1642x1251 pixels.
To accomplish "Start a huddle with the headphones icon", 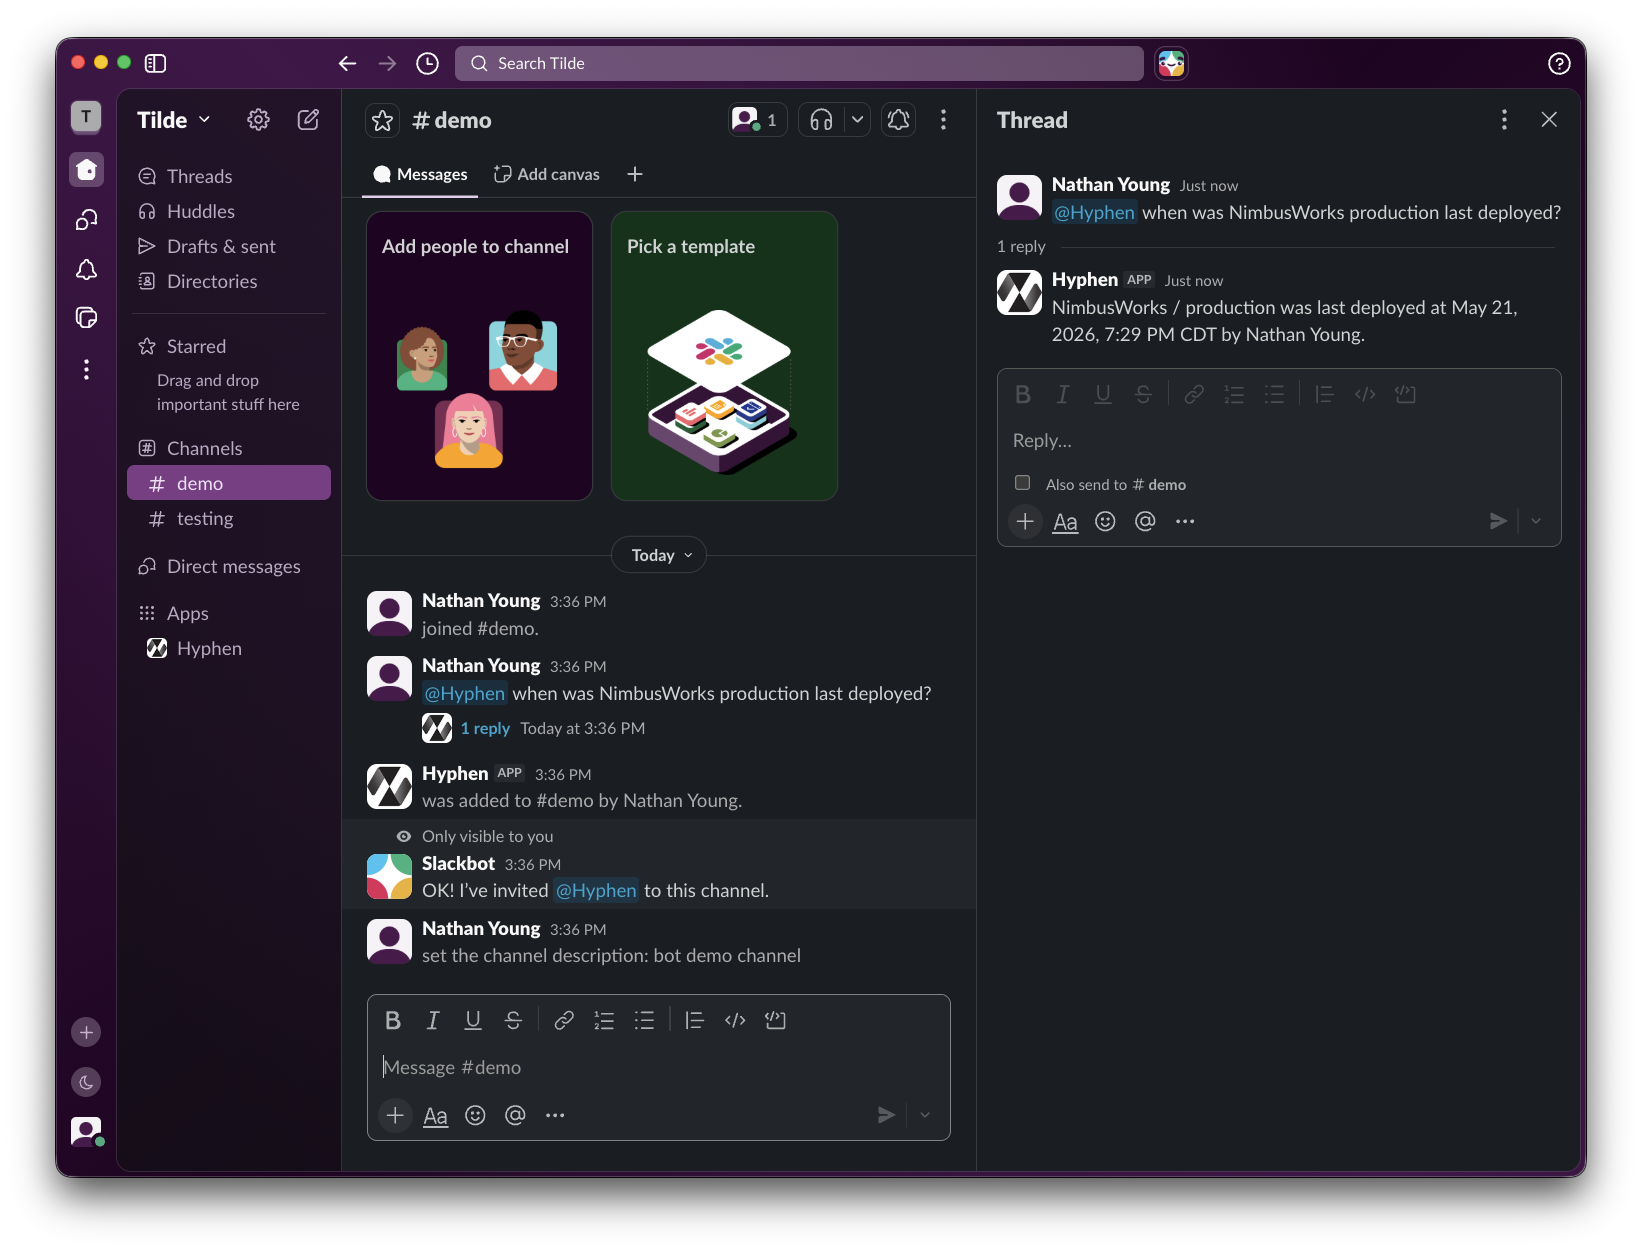I will (x=821, y=120).
